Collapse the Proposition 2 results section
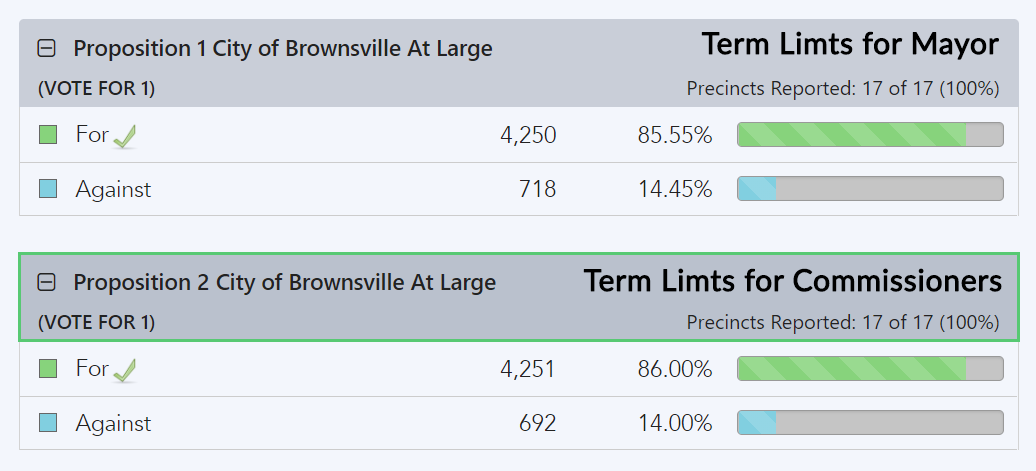 click(46, 283)
